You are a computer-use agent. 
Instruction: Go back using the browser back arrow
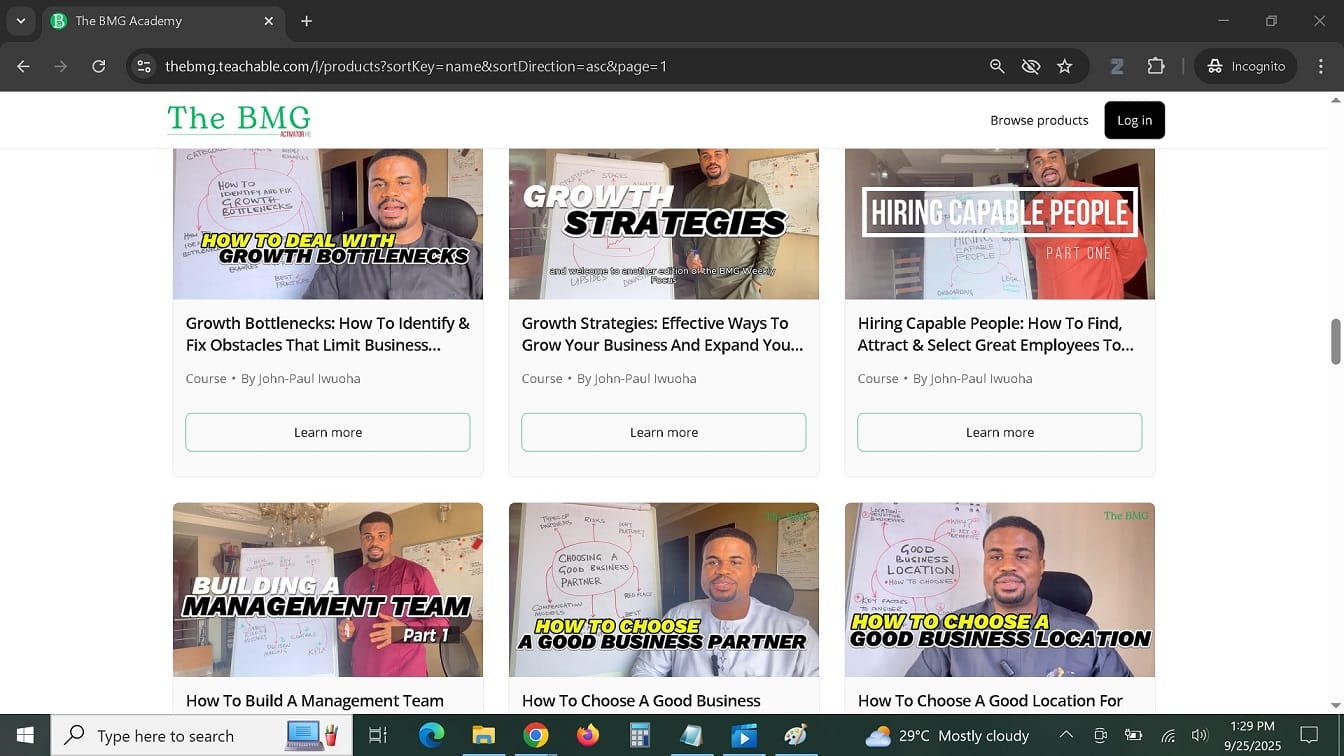point(23,66)
